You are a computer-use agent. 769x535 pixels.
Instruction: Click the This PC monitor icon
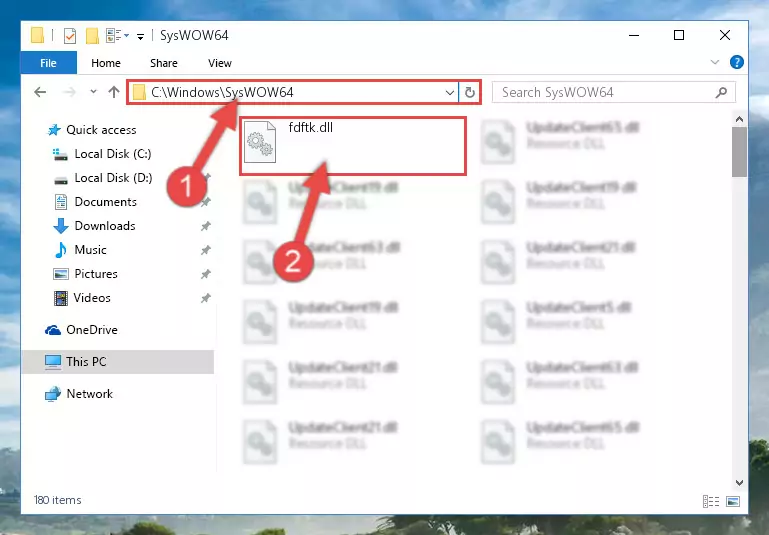point(52,362)
